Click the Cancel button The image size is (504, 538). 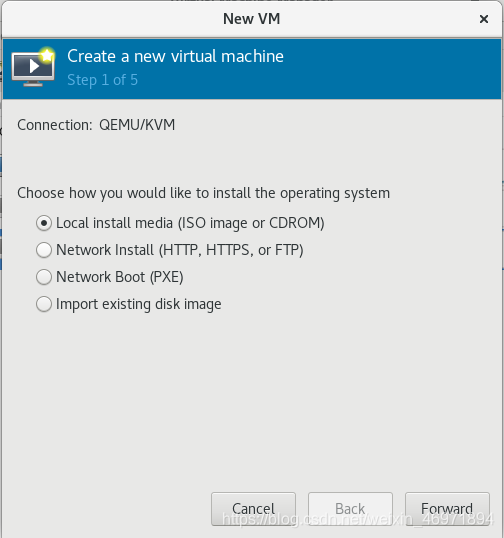253,509
